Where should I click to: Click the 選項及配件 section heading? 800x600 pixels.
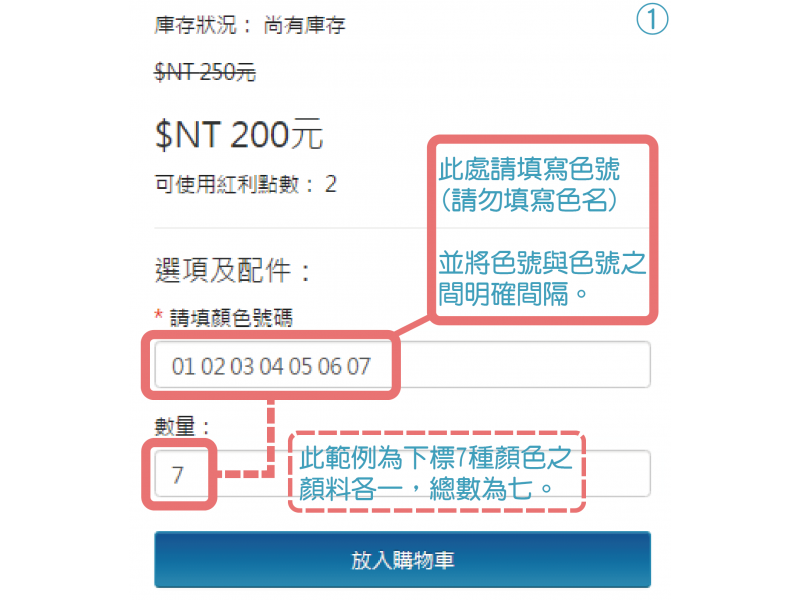232,270
